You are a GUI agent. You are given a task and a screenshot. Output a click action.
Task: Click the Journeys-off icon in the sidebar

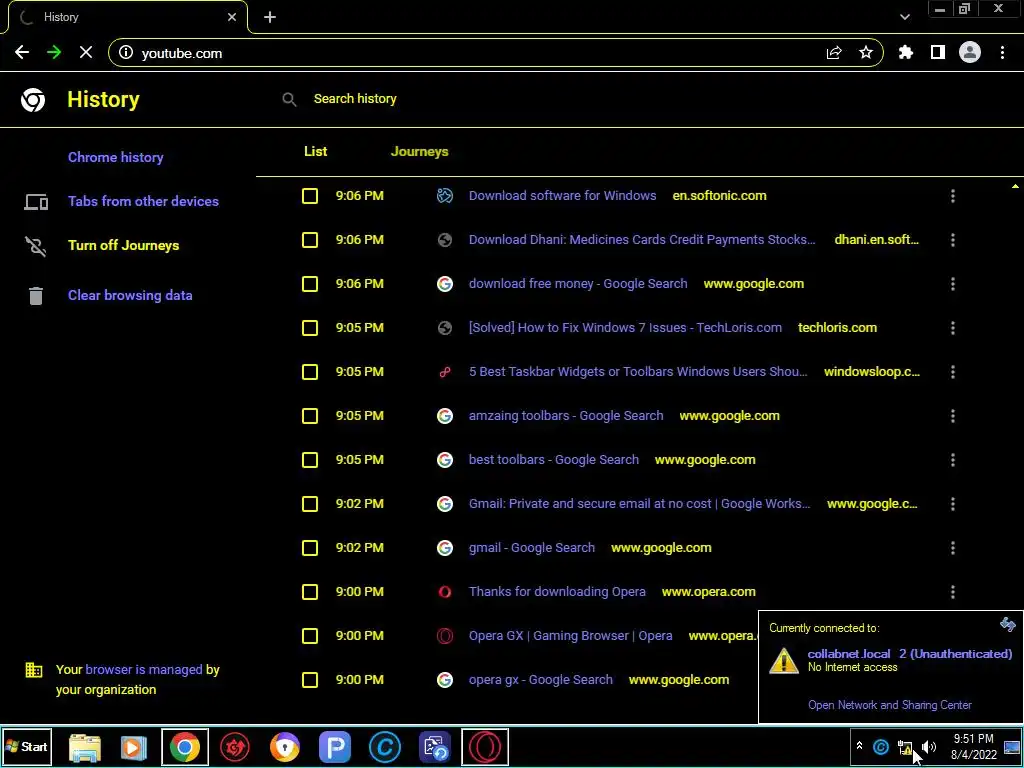coord(36,246)
